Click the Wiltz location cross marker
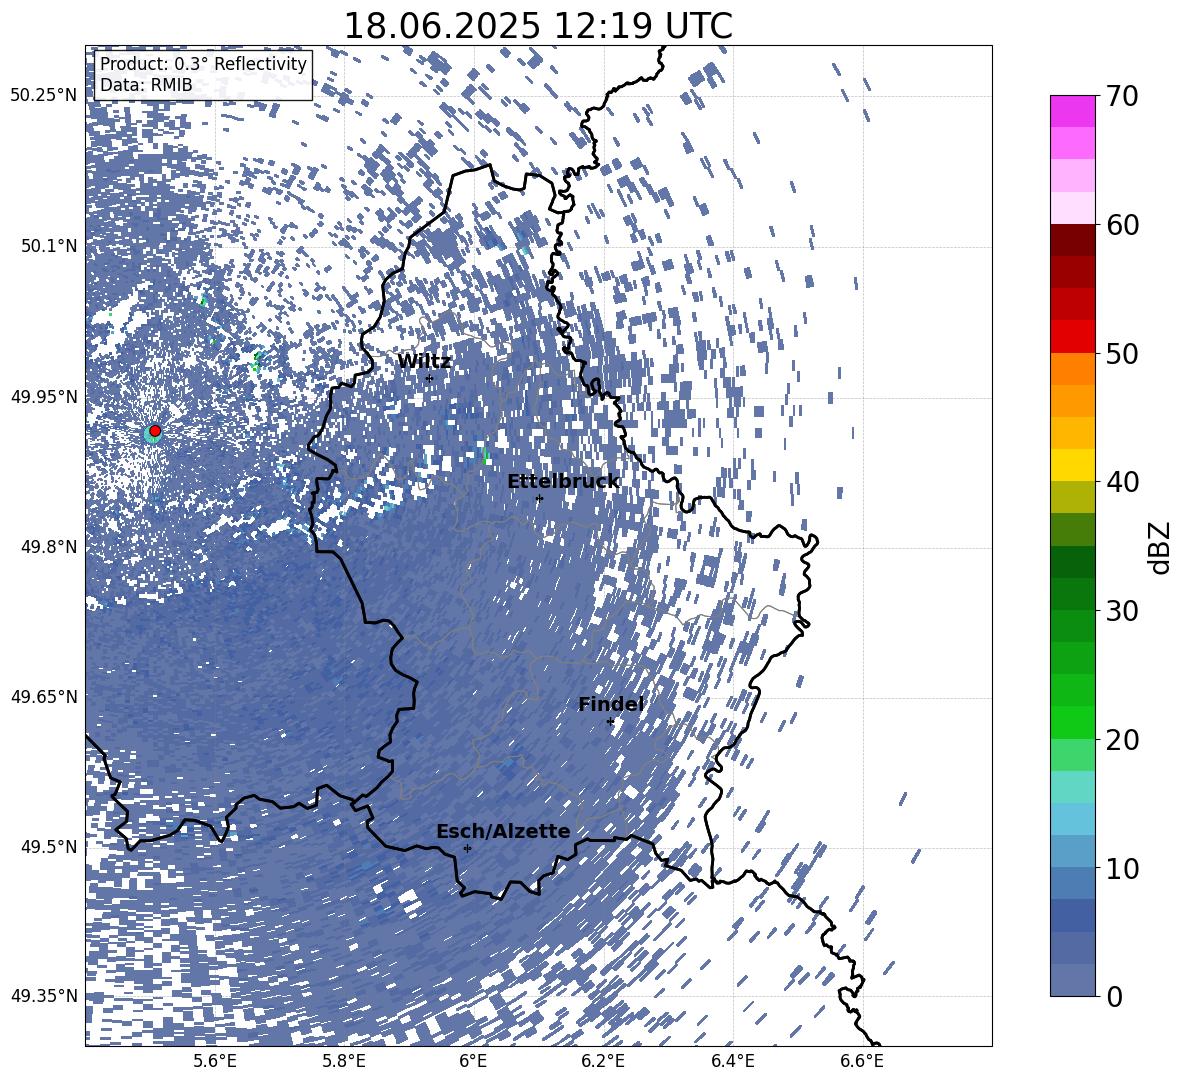Image resolution: width=1184 pixels, height=1081 pixels. coord(429,378)
